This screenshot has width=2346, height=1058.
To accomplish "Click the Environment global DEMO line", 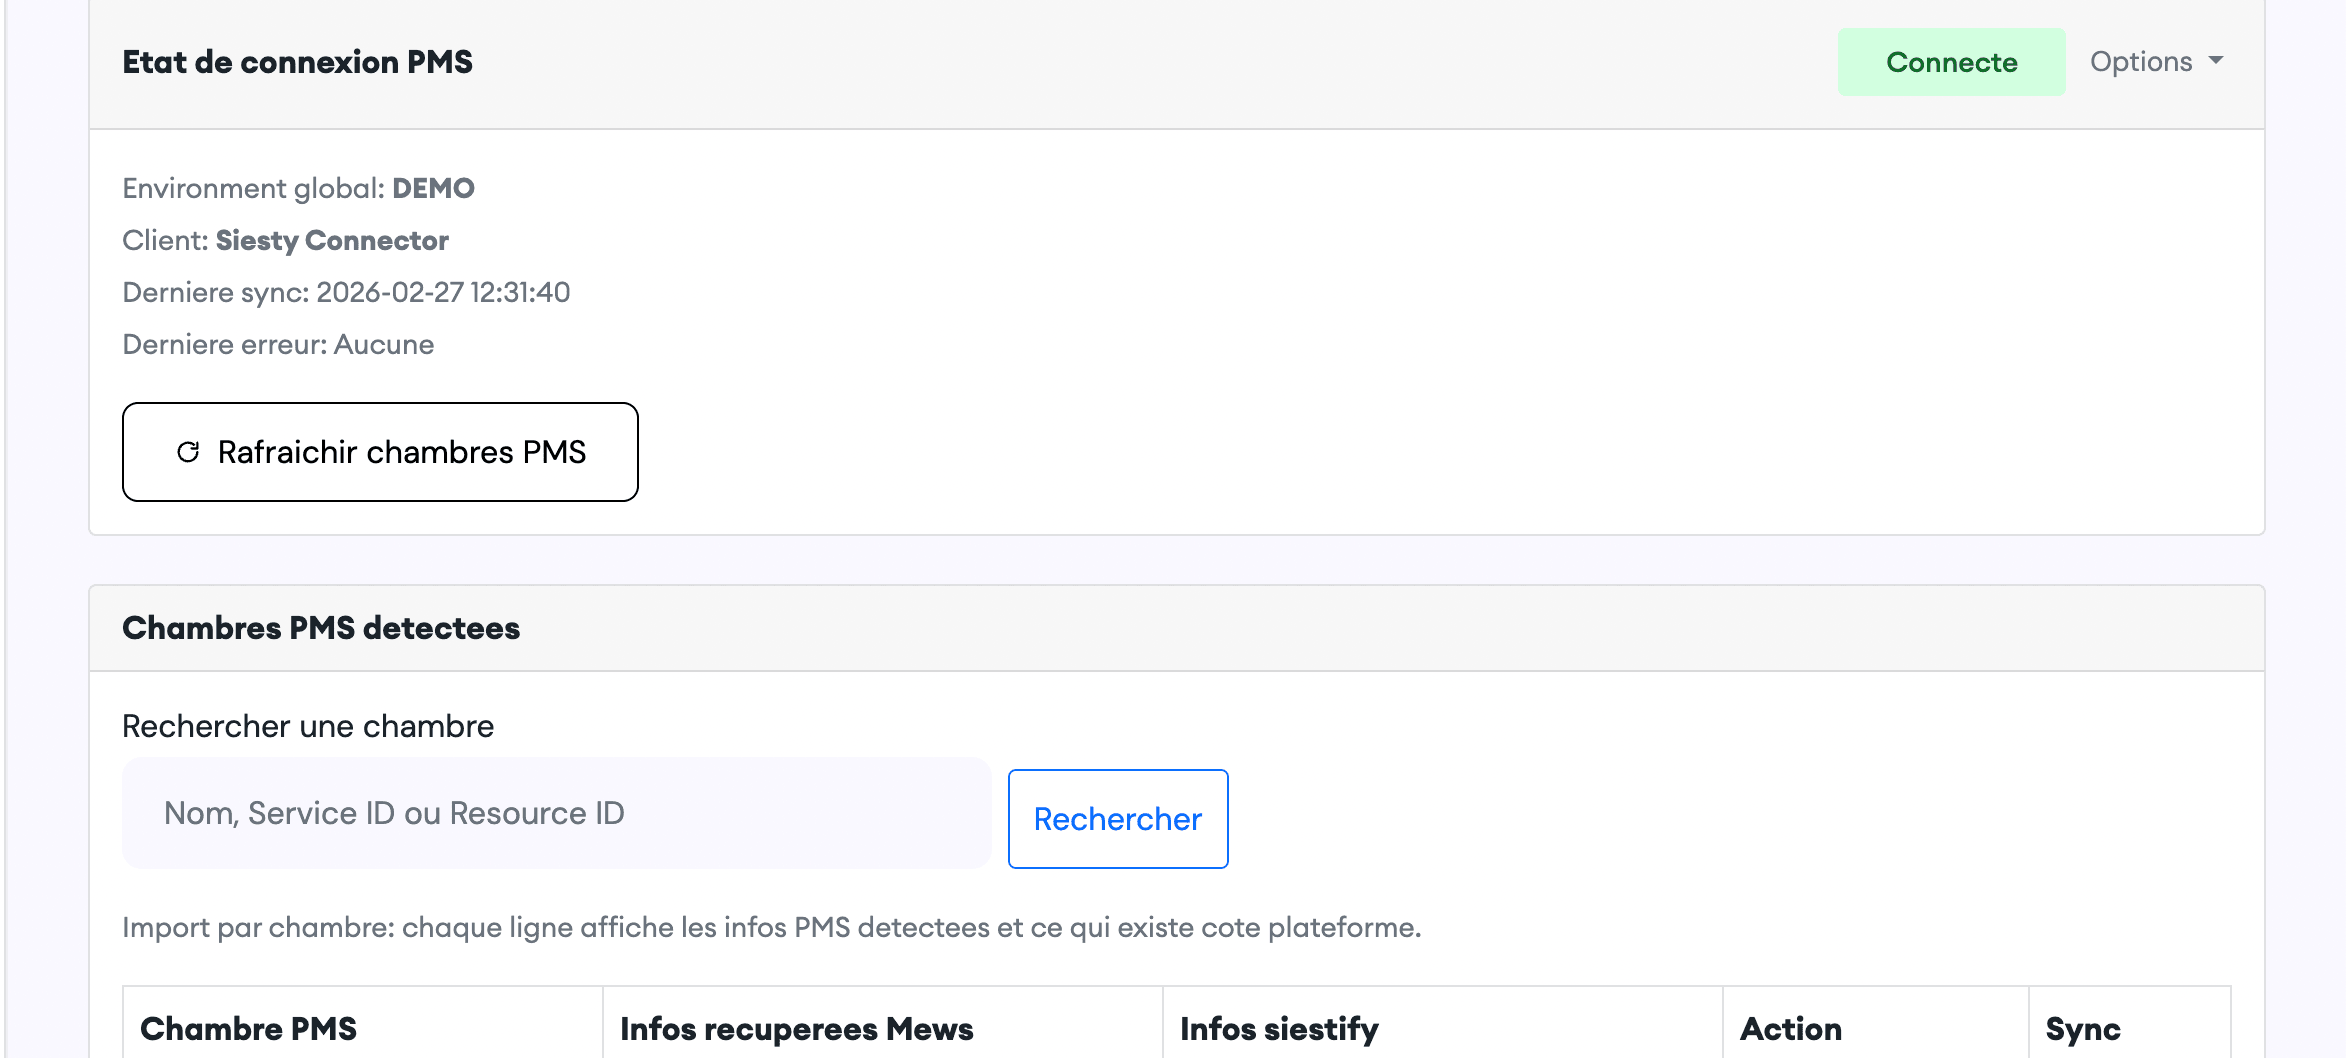I will 298,188.
